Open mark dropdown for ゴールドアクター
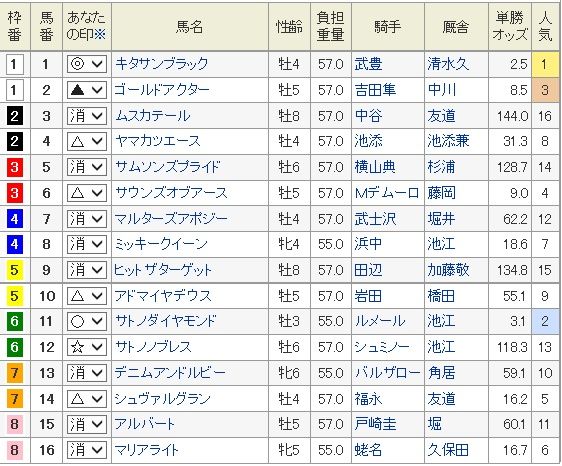 [87, 90]
